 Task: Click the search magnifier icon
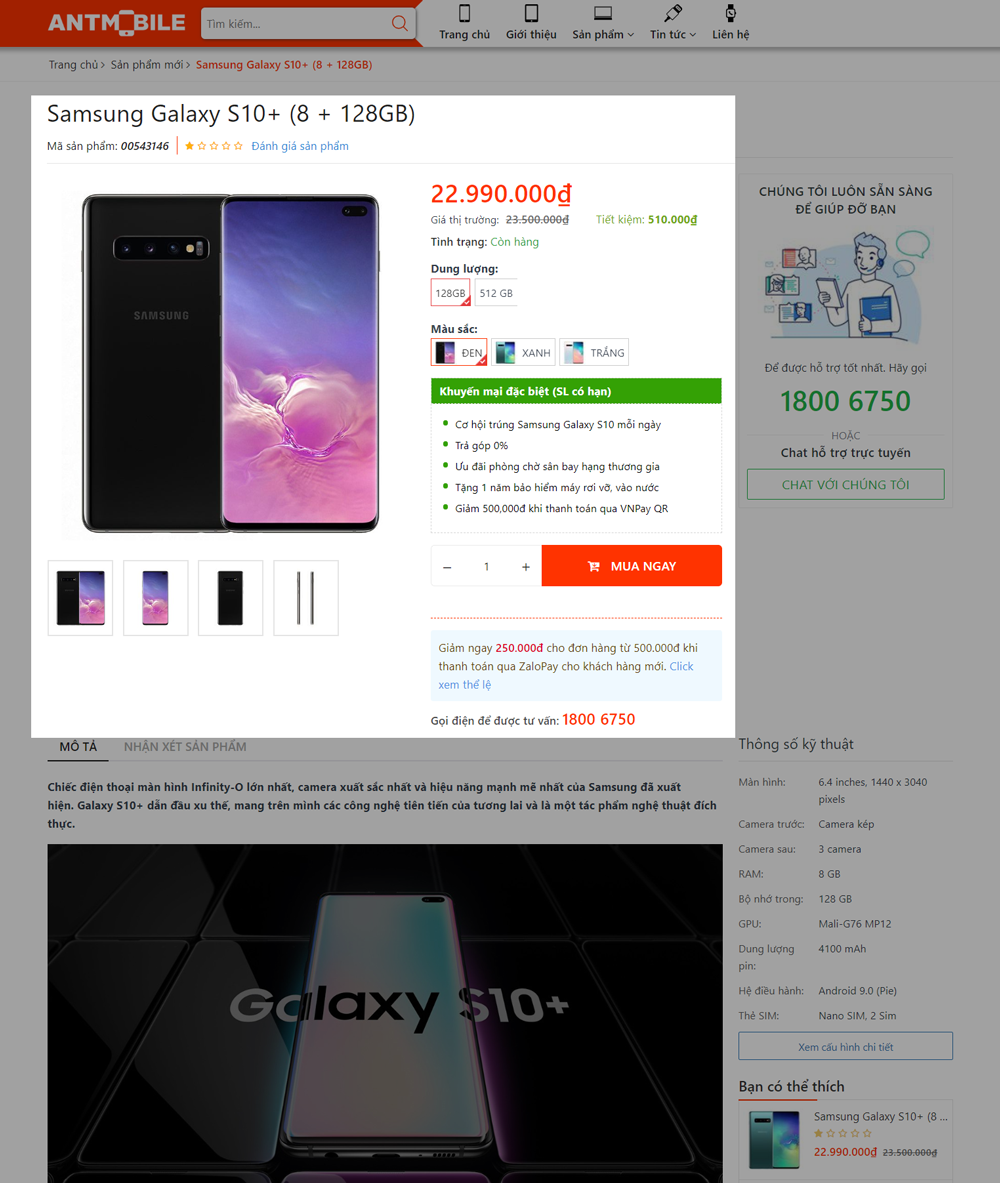tap(399, 23)
